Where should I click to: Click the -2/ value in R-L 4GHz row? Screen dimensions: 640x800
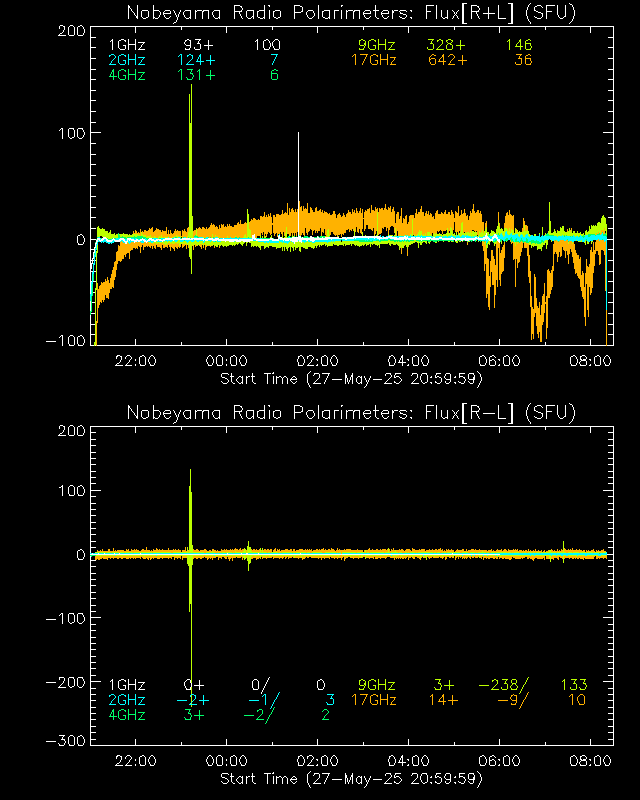[x=259, y=715]
